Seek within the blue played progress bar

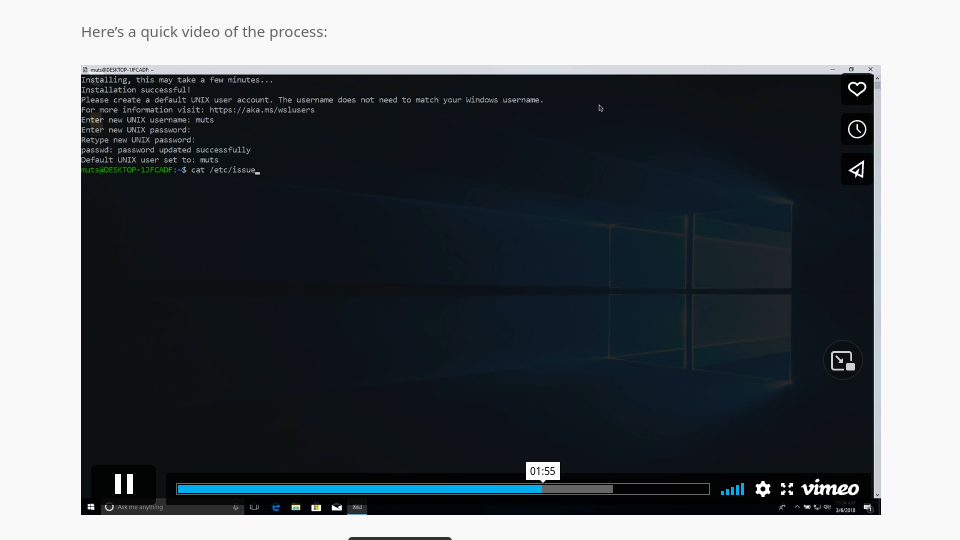360,489
